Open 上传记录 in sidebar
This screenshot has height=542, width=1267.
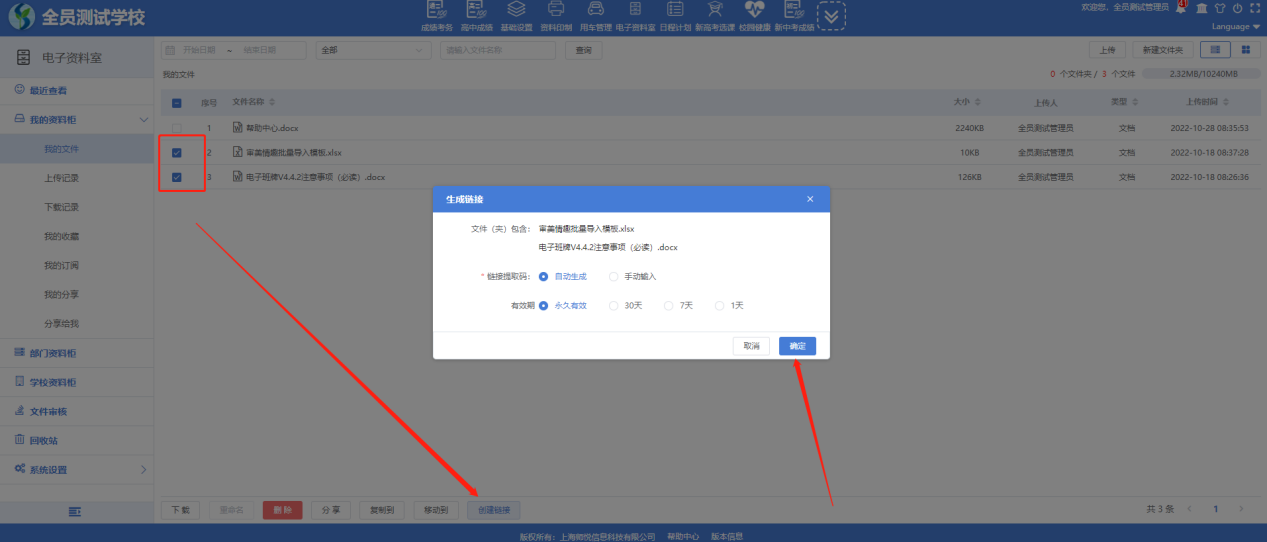tap(77, 178)
